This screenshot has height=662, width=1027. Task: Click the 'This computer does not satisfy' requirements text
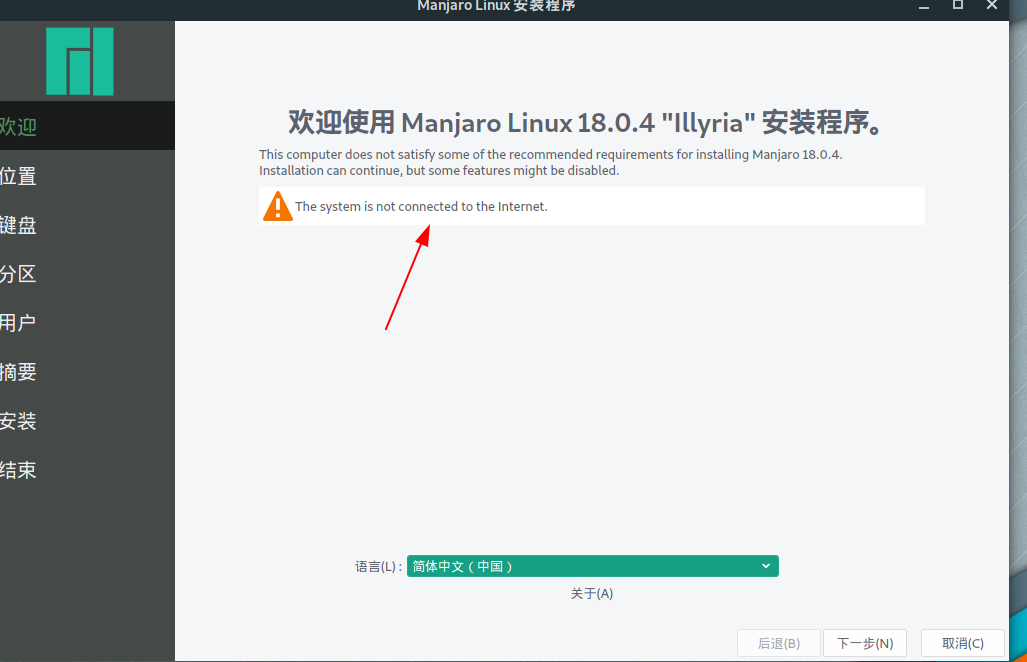coord(551,162)
